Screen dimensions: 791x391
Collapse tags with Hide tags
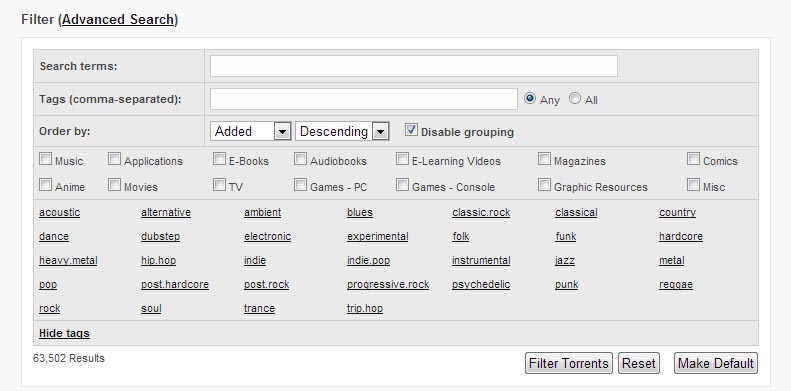pyautogui.click(x=64, y=333)
